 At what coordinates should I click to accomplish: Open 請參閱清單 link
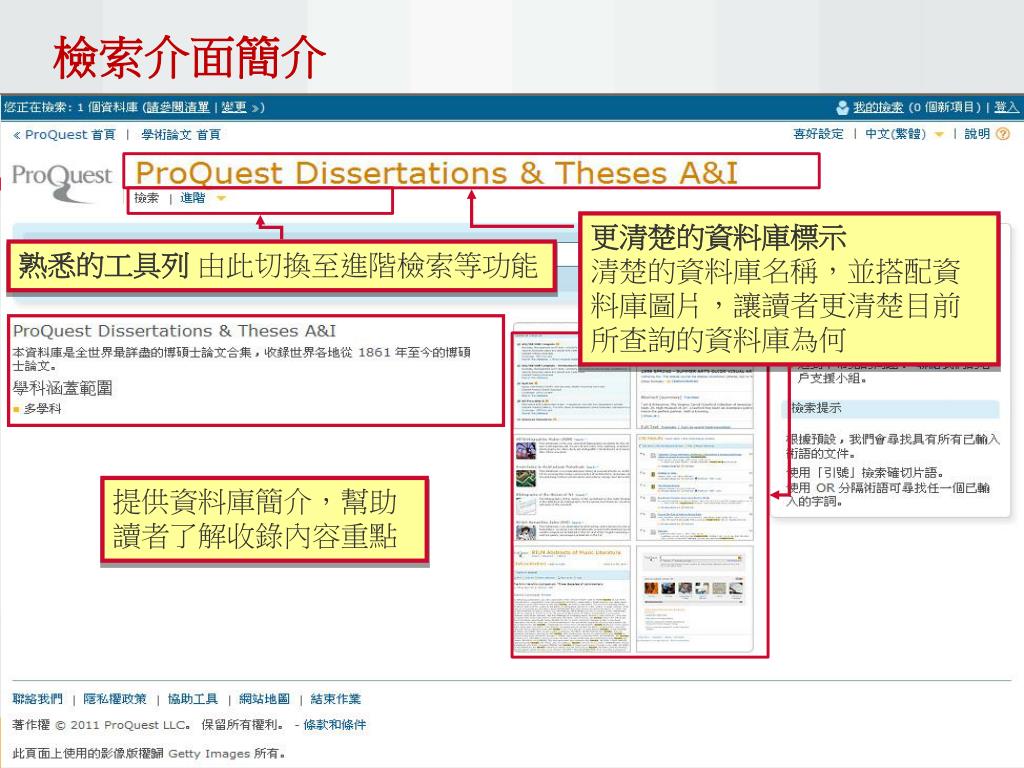coord(178,107)
